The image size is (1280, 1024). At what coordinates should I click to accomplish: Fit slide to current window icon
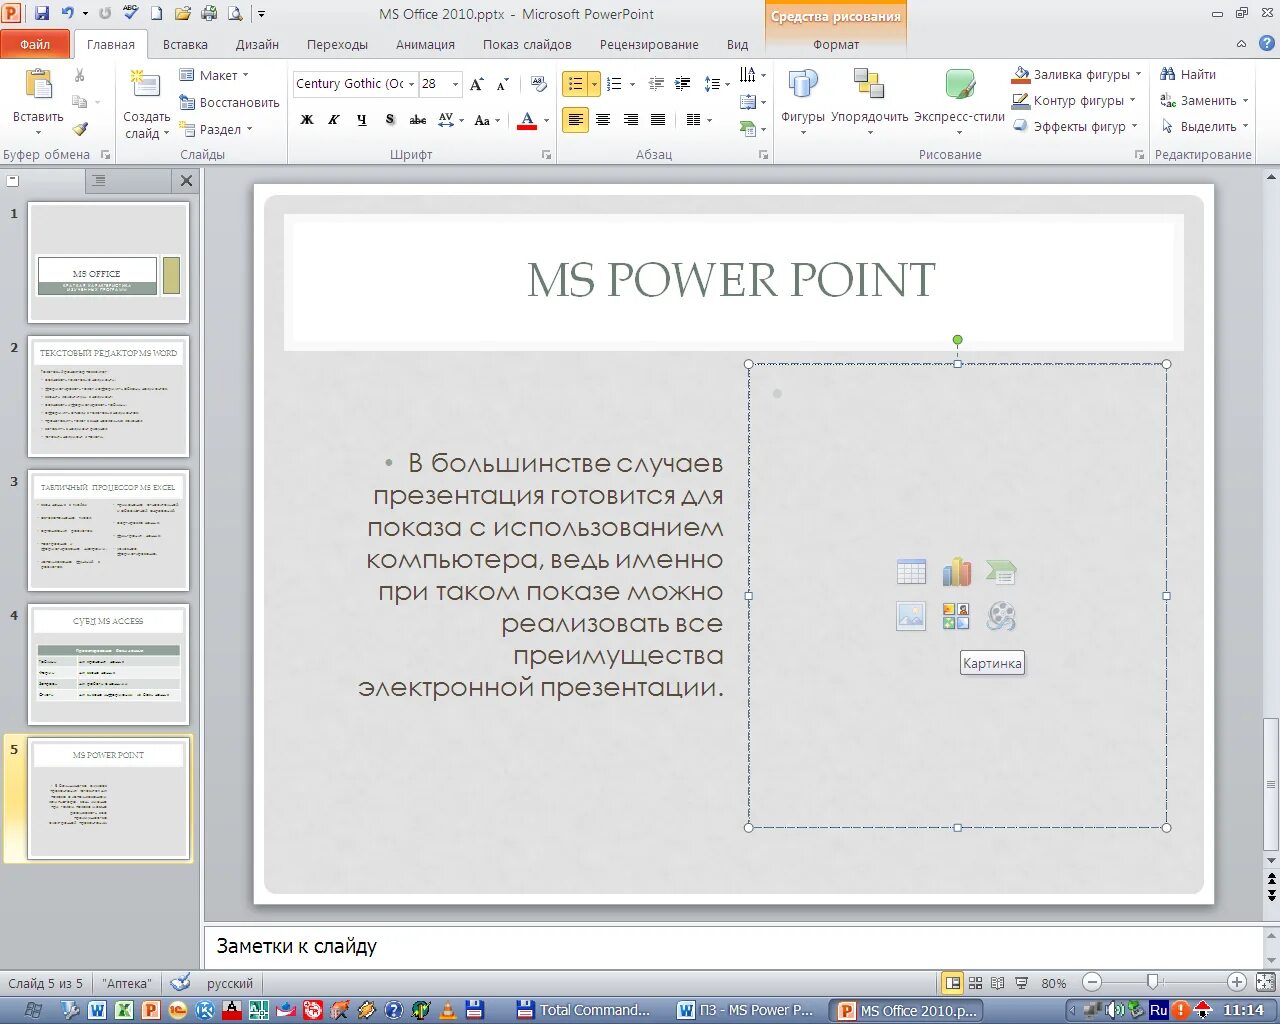[x=1267, y=983]
